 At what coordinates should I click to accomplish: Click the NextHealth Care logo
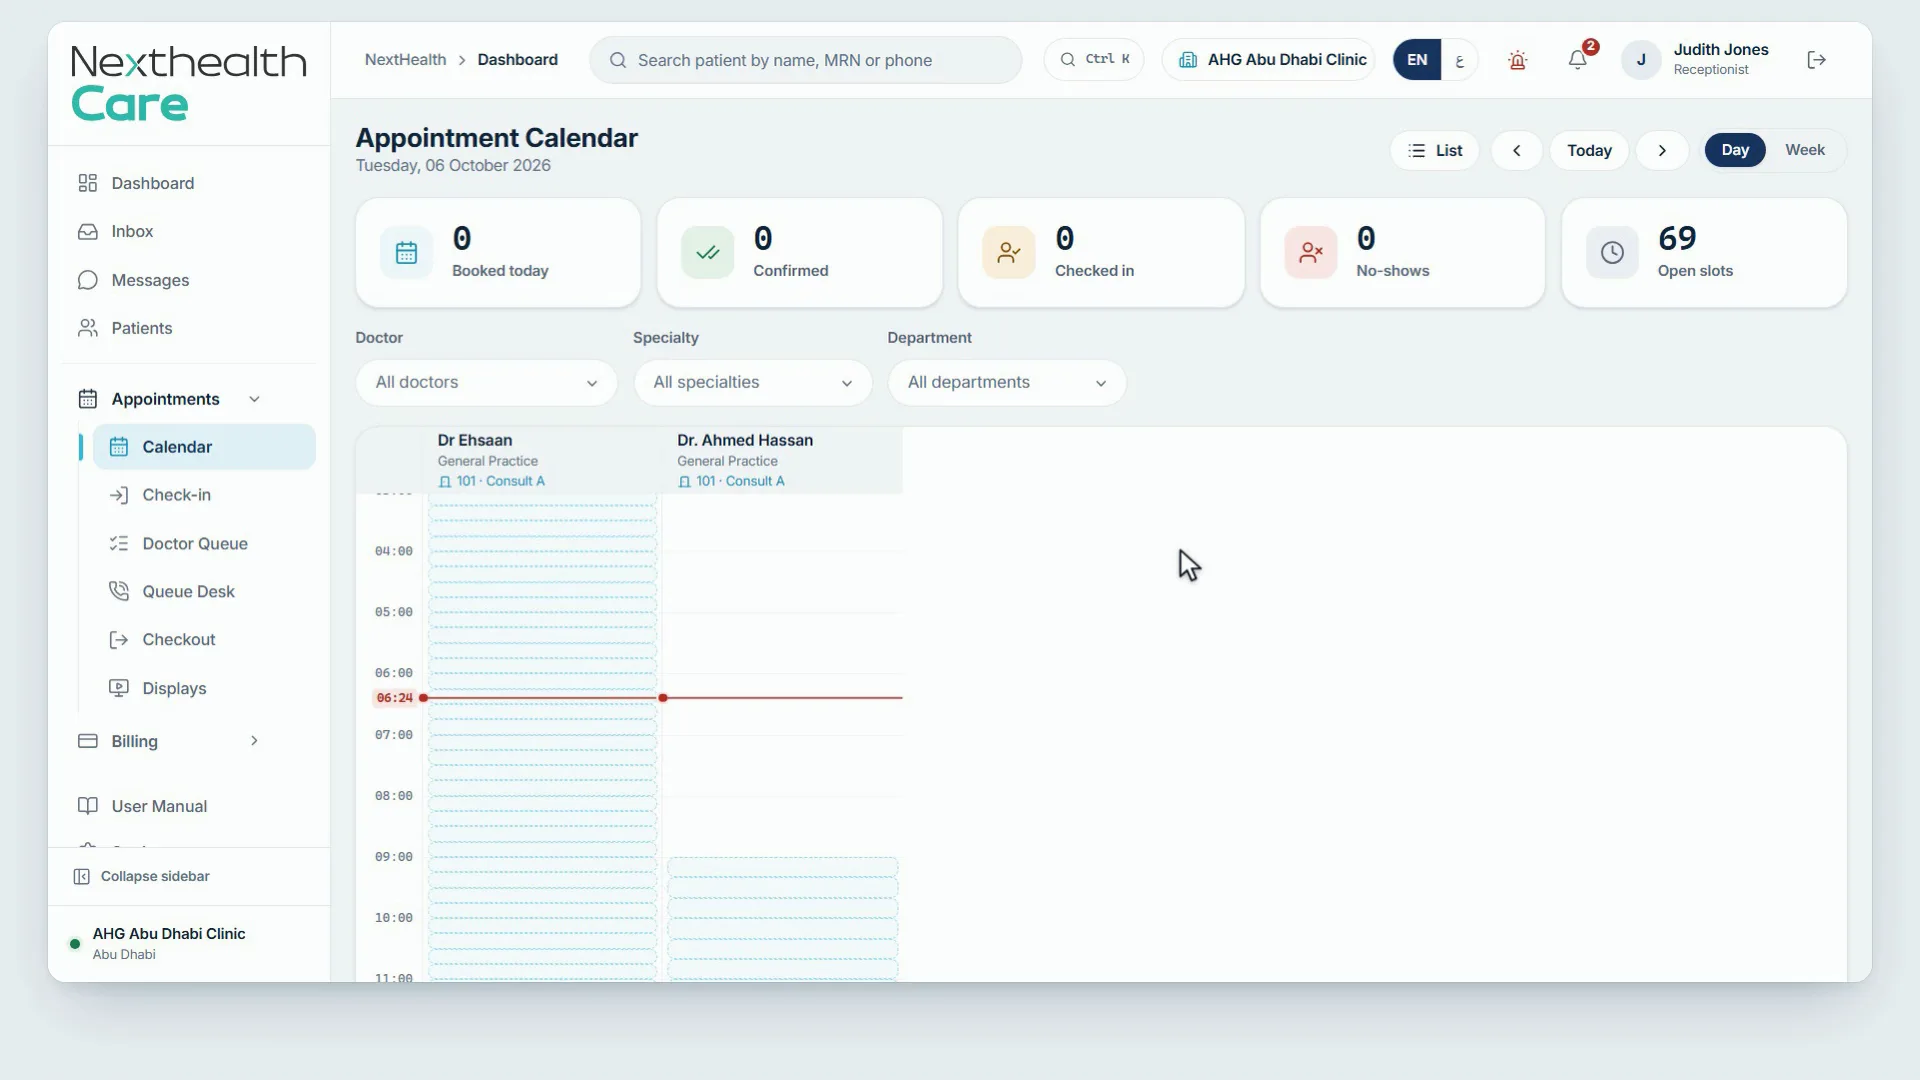pyautogui.click(x=188, y=83)
